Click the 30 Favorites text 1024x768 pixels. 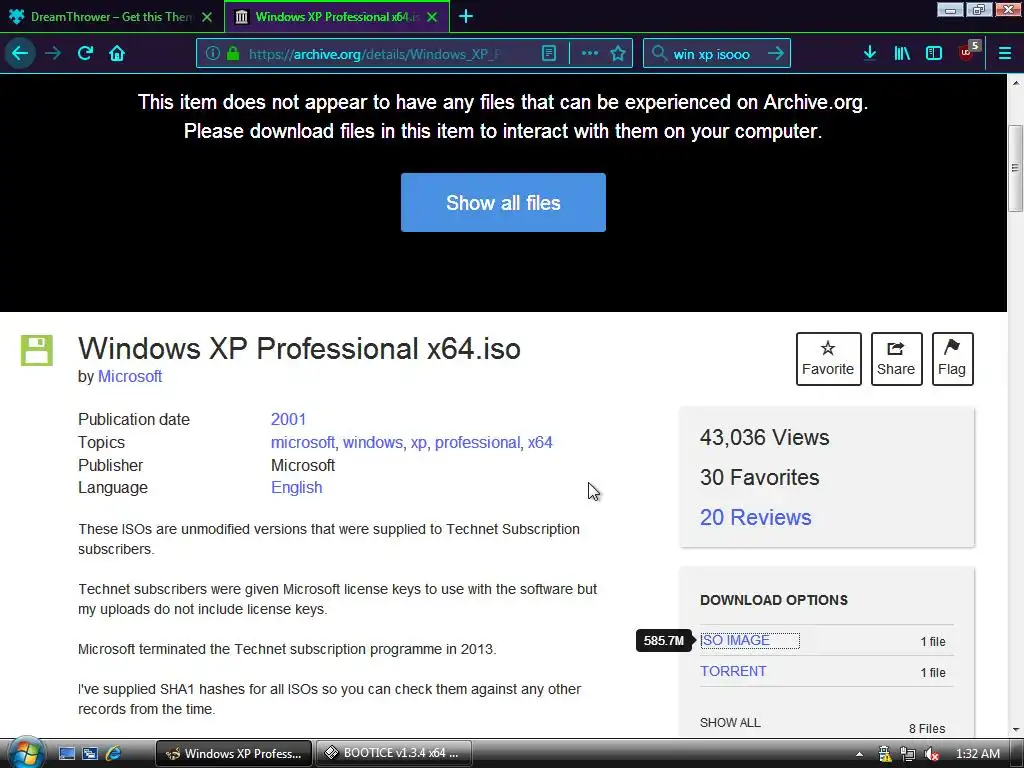[x=760, y=477]
